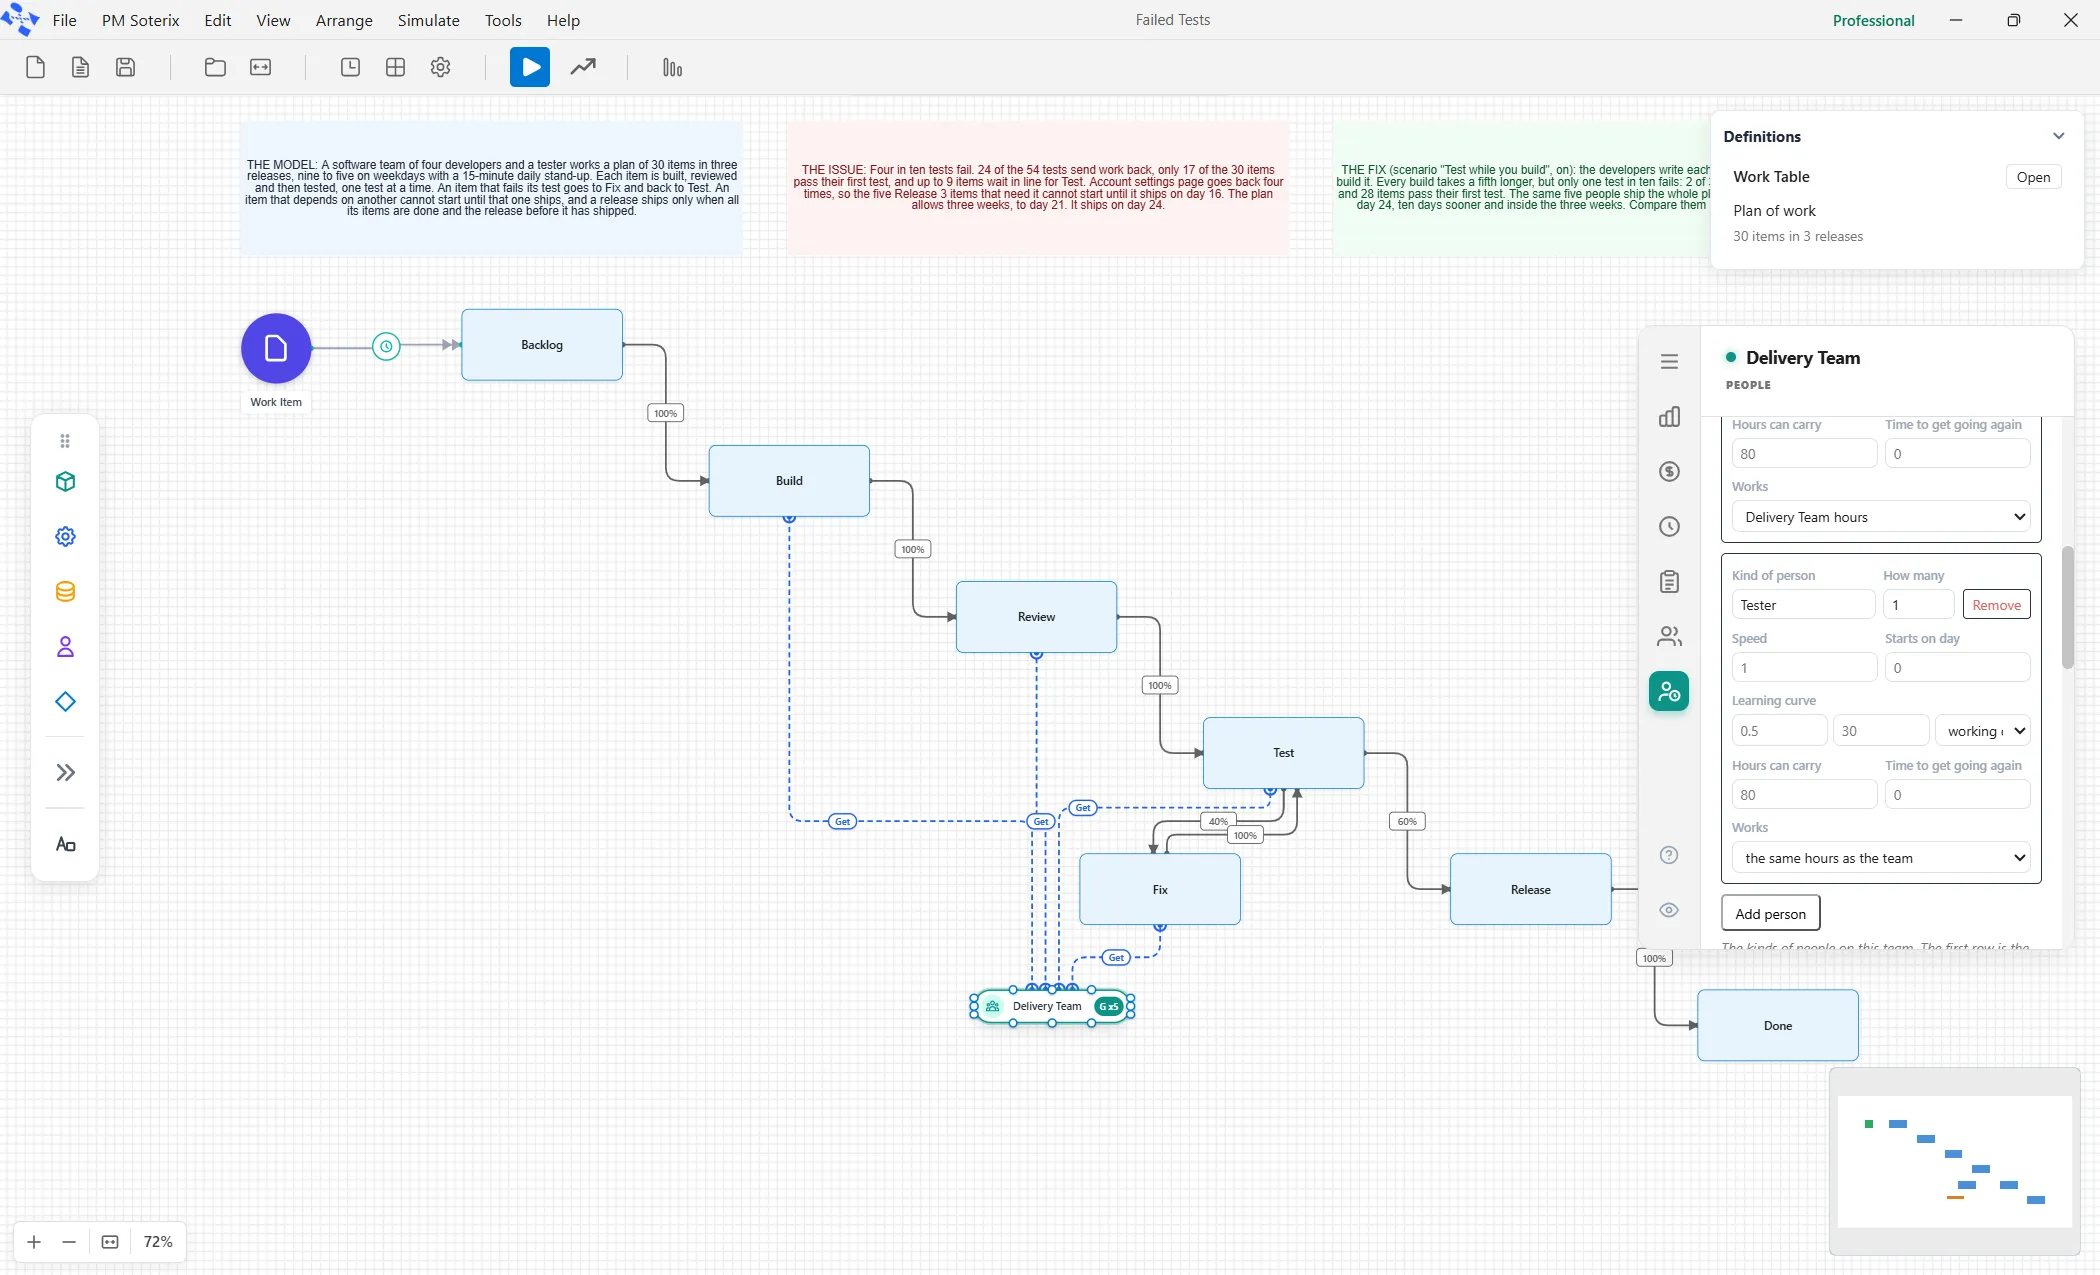The height and width of the screenshot is (1275, 2100).
Task: Select the text label tool Aa
Action: pyautogui.click(x=65, y=845)
